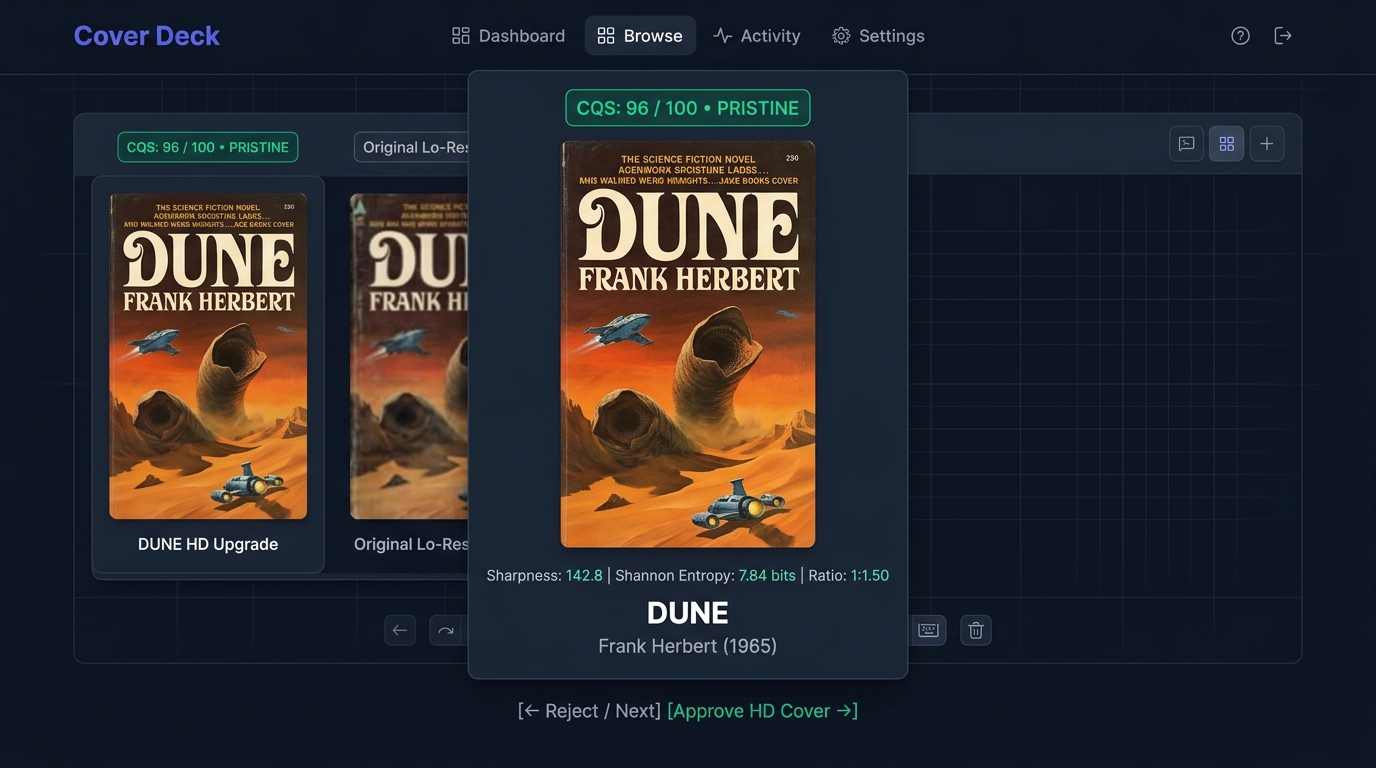Click the back arrow button in bottom toolbar

400,630
